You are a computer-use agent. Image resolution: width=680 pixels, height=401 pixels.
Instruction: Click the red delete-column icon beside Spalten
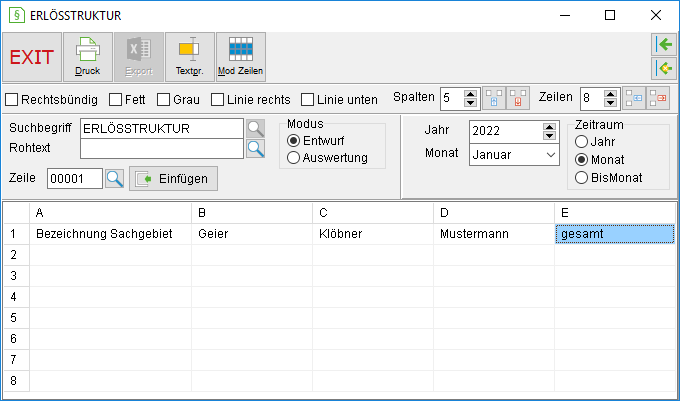[518, 98]
